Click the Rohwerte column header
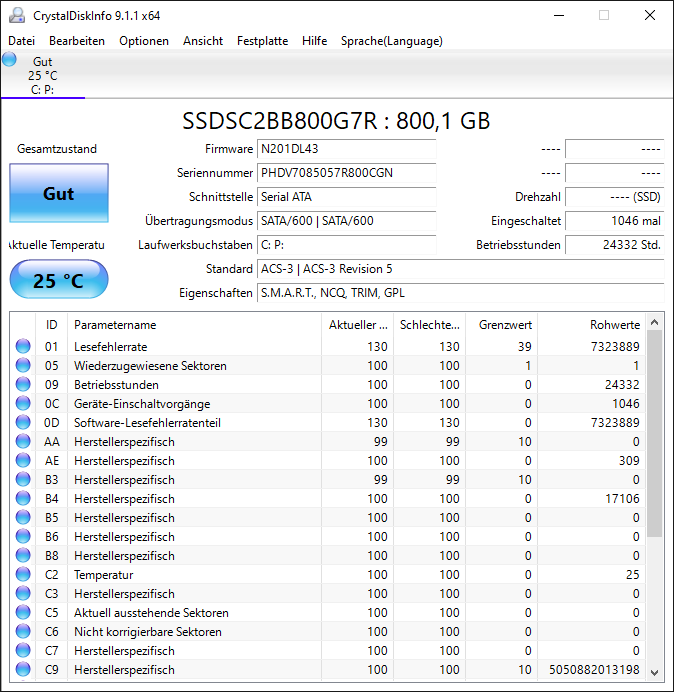Image resolution: width=674 pixels, height=692 pixels. (x=591, y=325)
